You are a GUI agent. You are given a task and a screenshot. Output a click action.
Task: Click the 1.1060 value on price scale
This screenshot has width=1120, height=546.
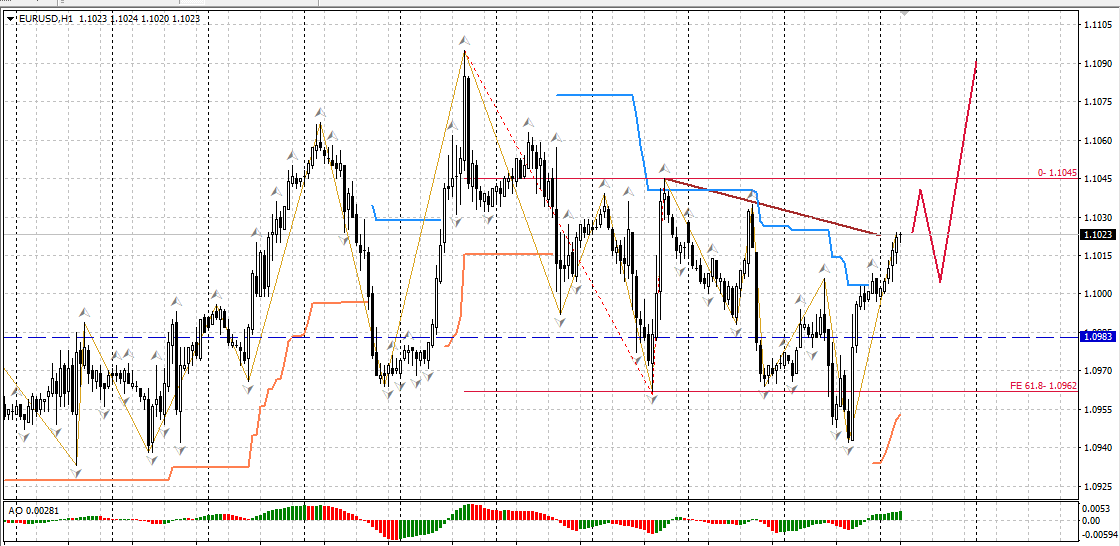[x=1097, y=140]
